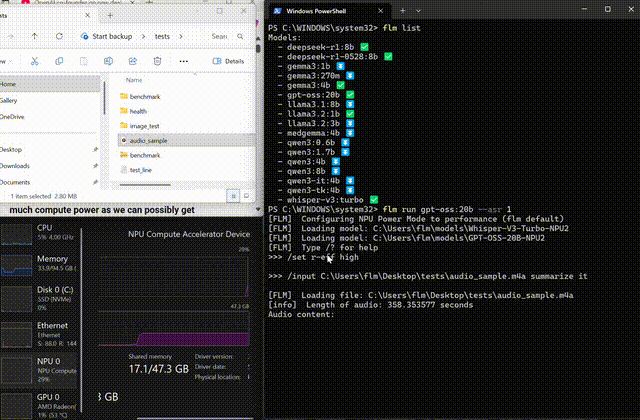Sort files by the Name column header
This screenshot has width=640, height=420.
point(134,80)
